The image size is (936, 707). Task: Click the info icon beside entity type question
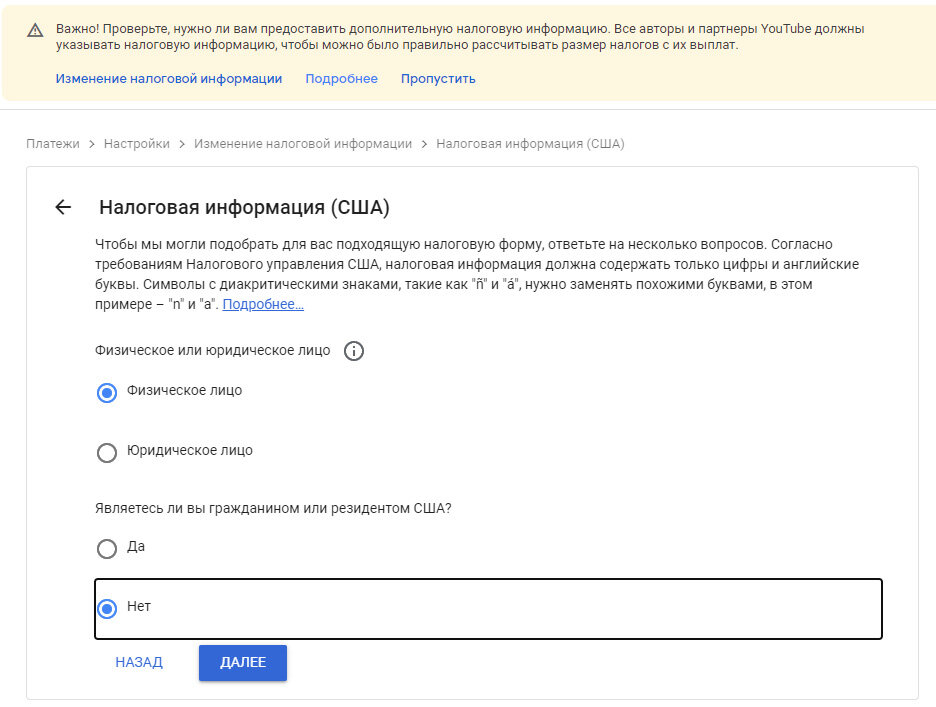click(355, 351)
